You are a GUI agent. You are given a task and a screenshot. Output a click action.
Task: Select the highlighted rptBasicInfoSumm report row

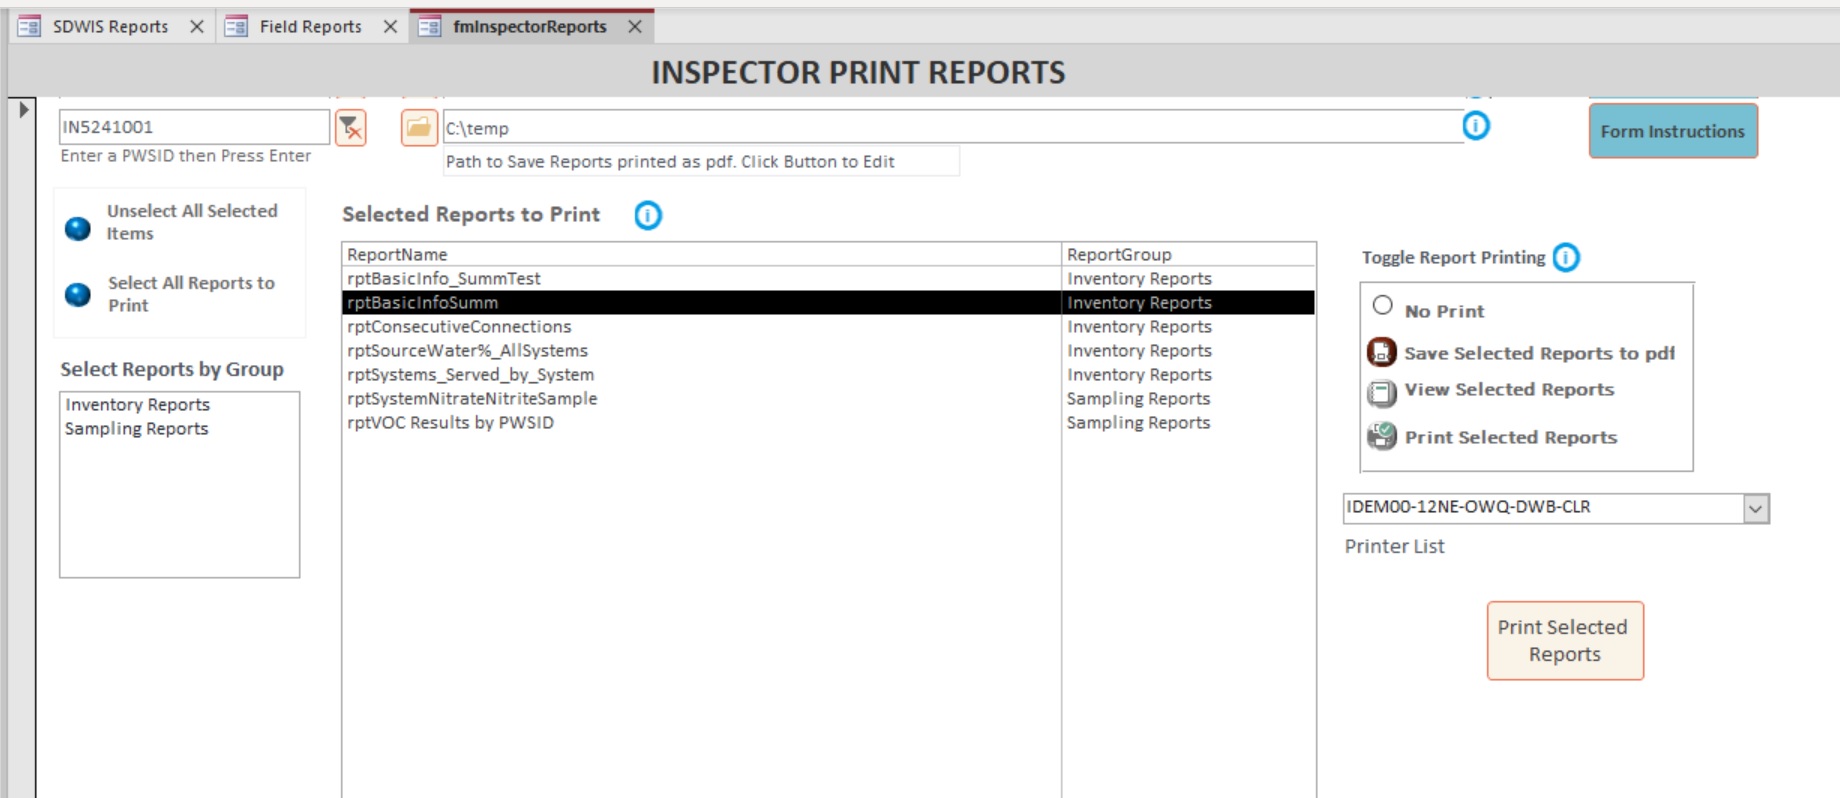coord(829,302)
